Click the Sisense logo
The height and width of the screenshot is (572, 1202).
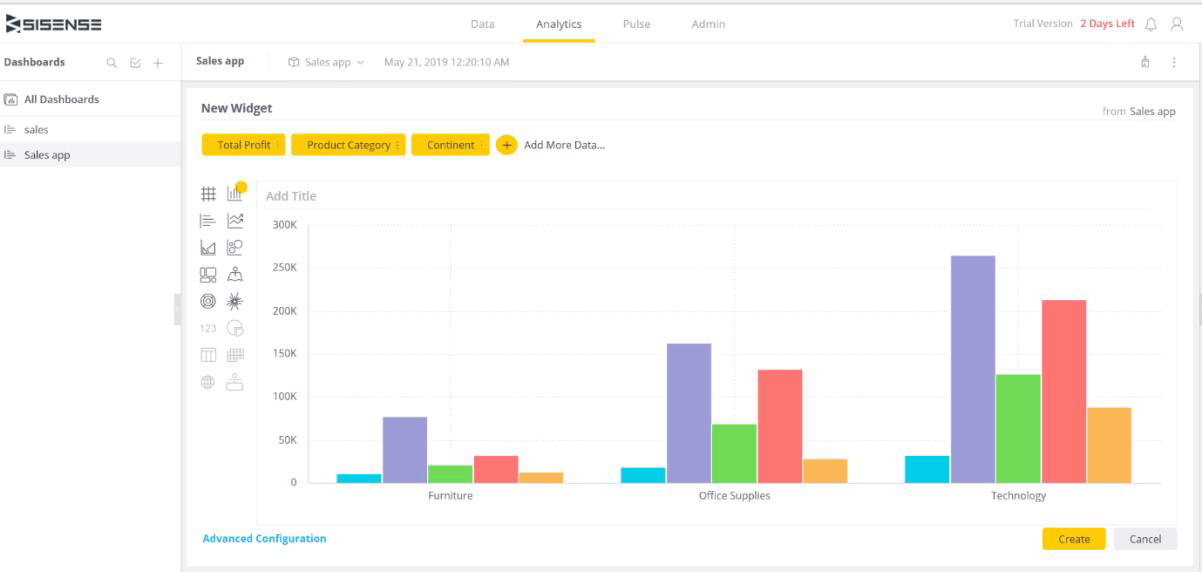(x=54, y=24)
